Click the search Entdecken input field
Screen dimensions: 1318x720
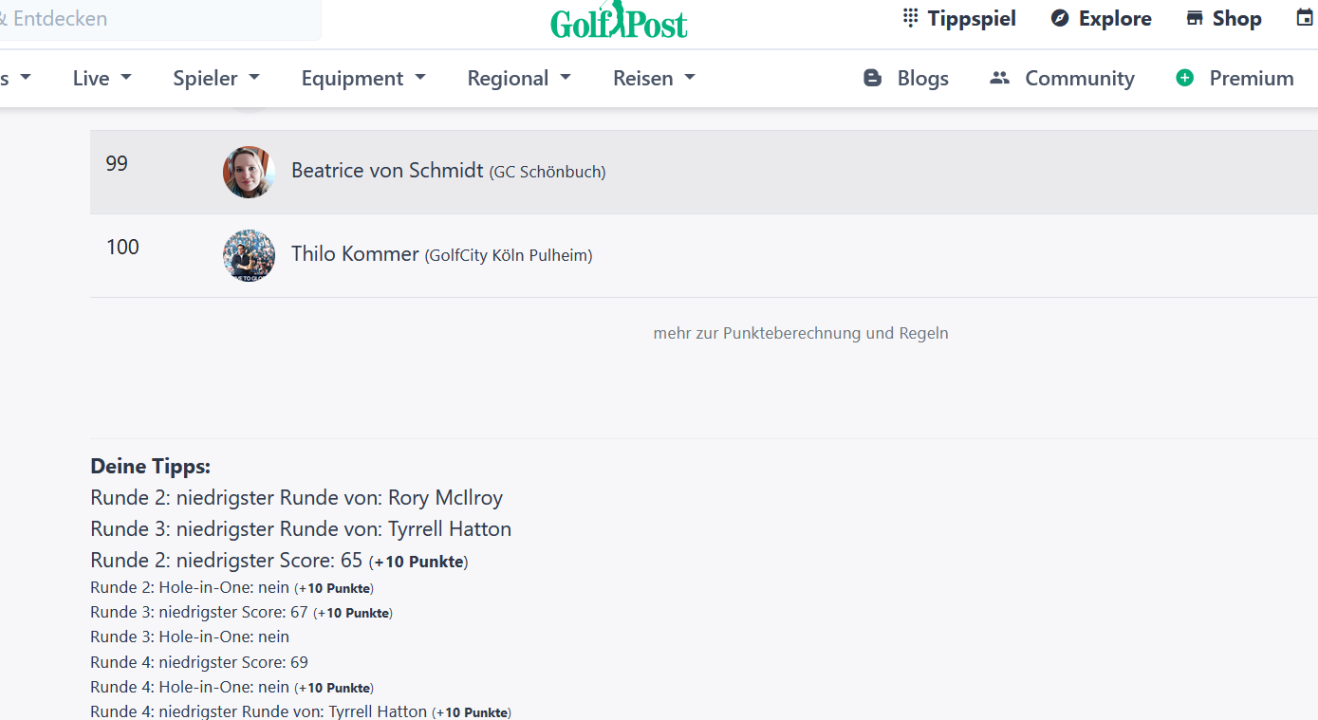[160, 19]
